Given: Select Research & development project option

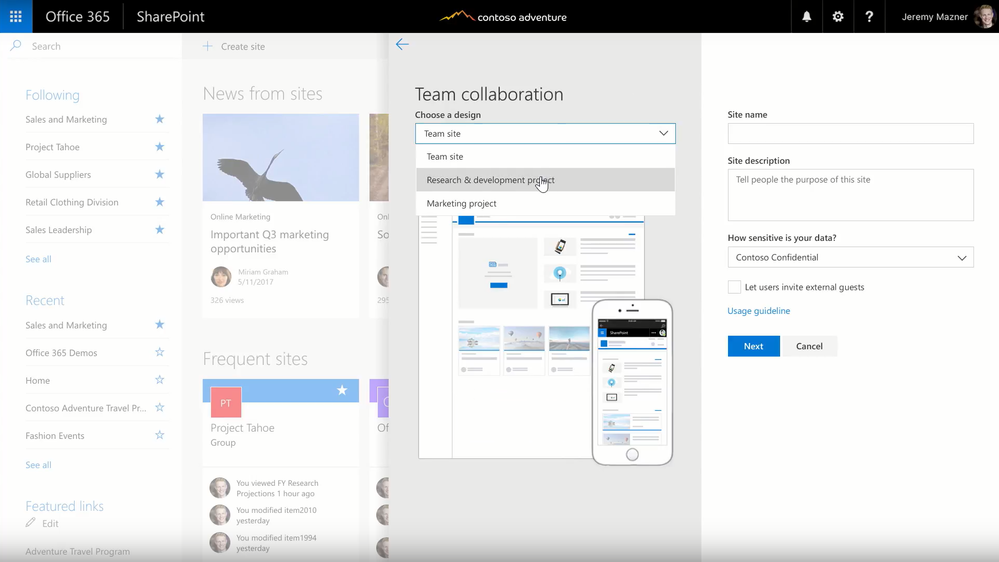Looking at the screenshot, I should point(545,180).
